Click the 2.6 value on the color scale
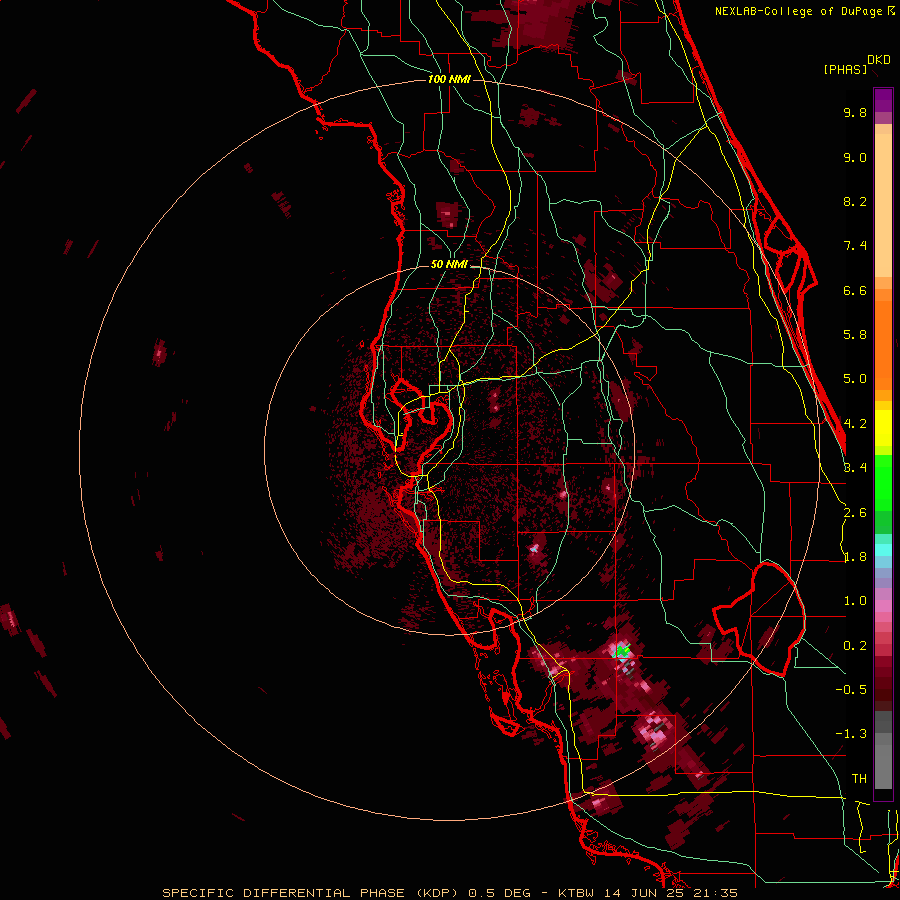Viewport: 900px width, 900px height. (x=855, y=513)
